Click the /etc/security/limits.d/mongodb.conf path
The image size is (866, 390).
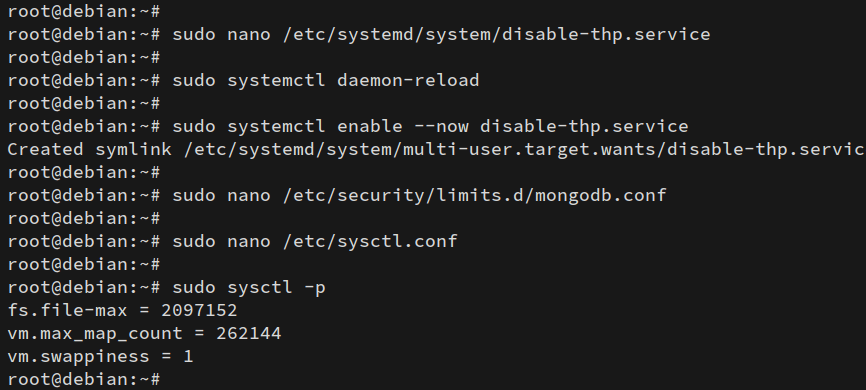474,196
